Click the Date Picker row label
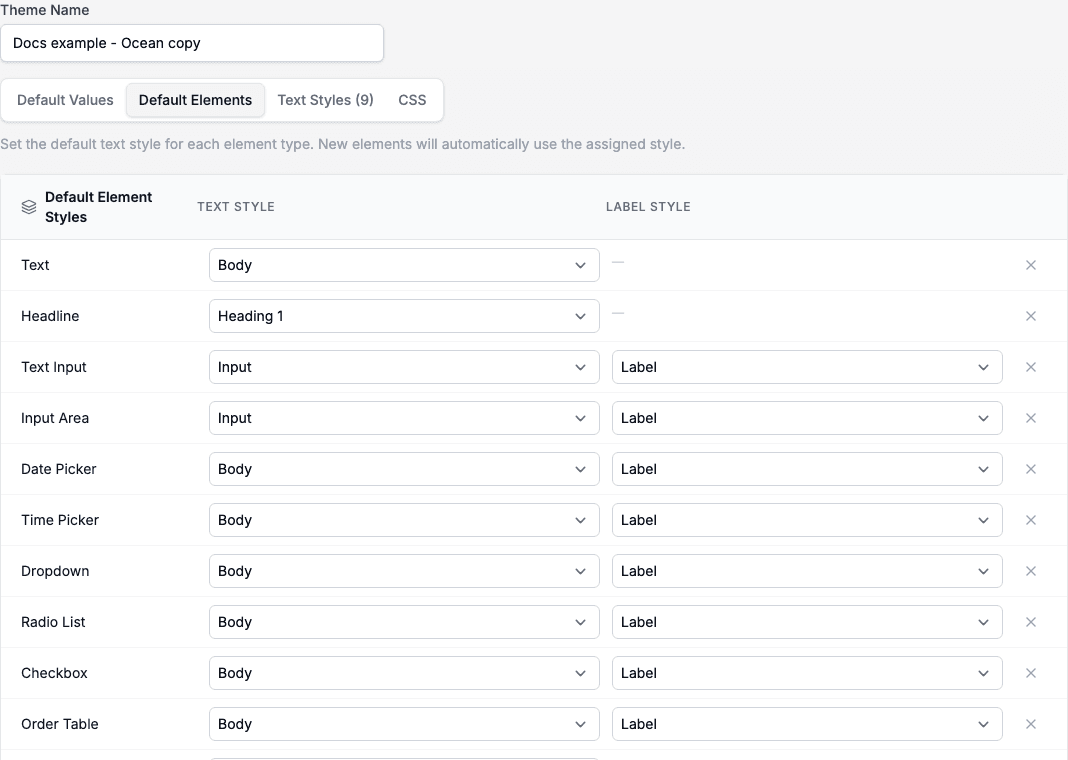 [59, 469]
